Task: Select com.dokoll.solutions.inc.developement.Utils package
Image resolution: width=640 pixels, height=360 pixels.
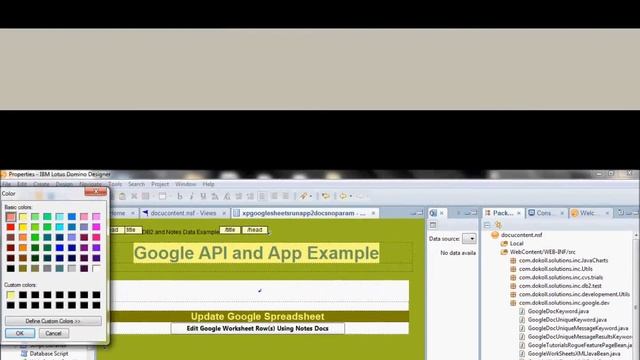Action: click(574, 294)
